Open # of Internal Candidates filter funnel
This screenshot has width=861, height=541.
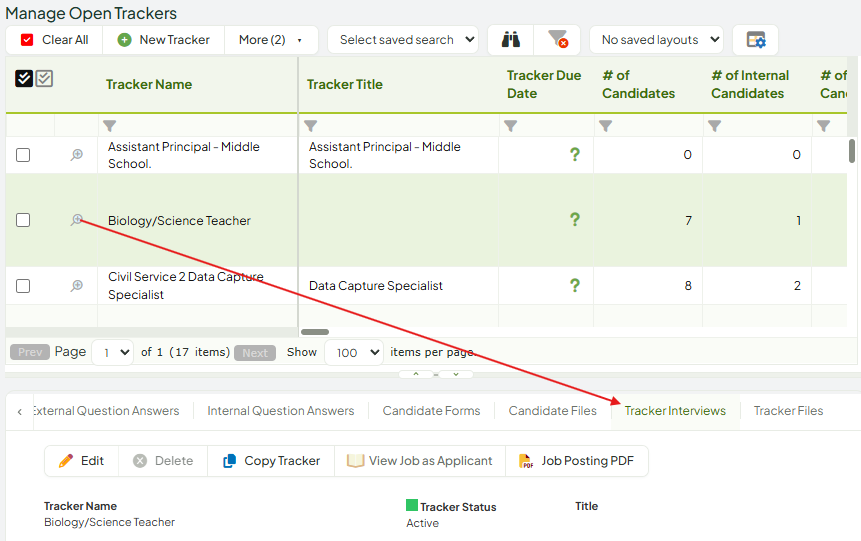point(714,126)
